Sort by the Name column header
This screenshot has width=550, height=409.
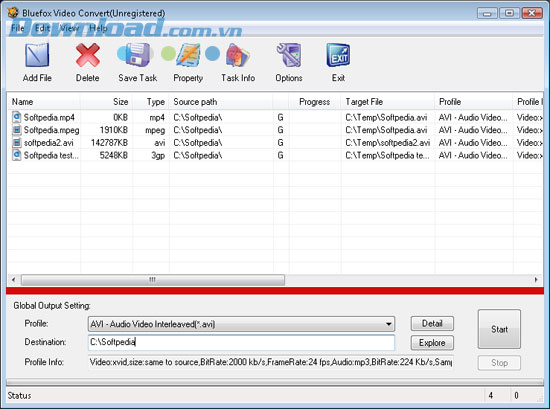click(45, 102)
